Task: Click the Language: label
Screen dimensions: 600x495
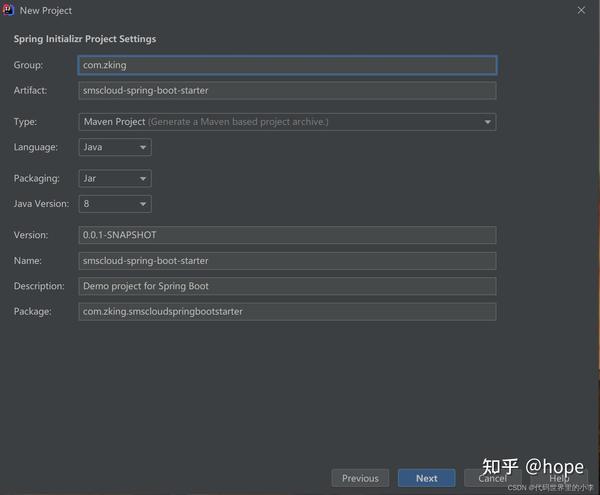Action: pyautogui.click(x=36, y=147)
